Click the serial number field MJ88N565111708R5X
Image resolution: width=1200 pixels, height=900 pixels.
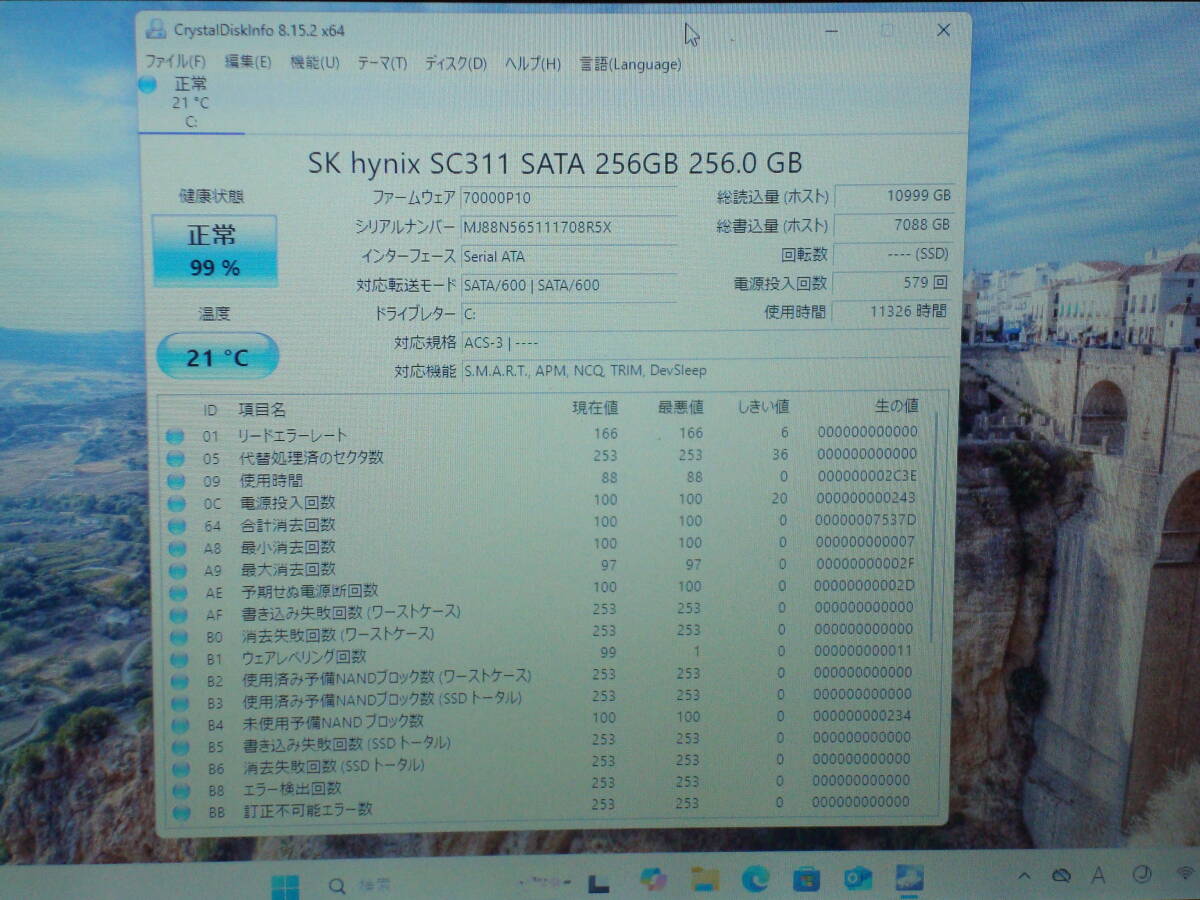pos(568,227)
